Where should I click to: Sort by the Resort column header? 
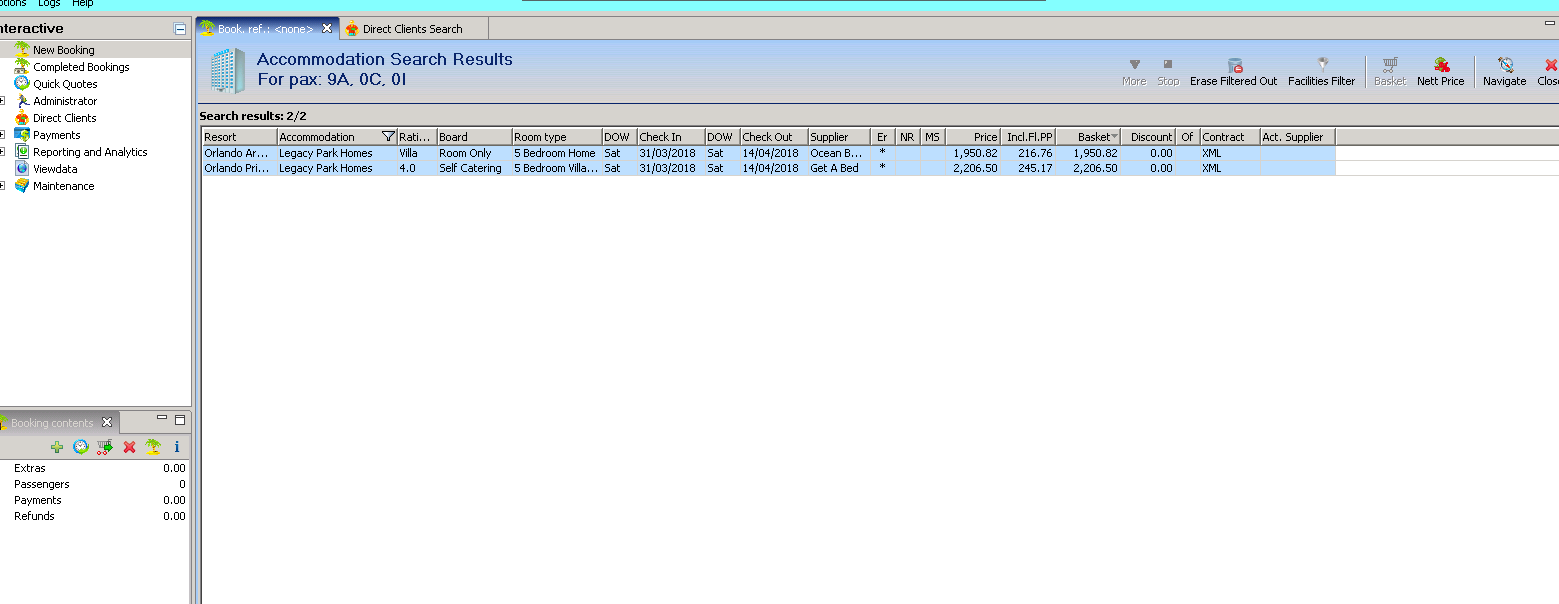[239, 137]
